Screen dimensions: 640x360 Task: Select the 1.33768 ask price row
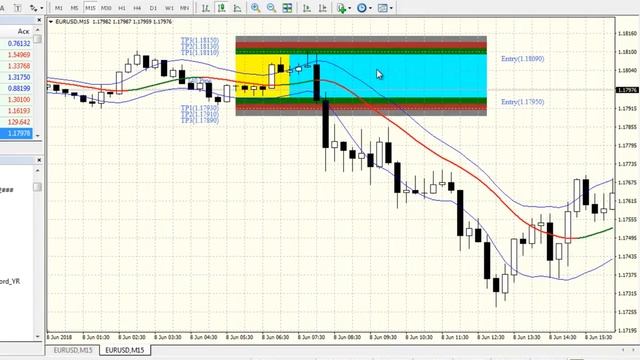pyautogui.click(x=16, y=66)
